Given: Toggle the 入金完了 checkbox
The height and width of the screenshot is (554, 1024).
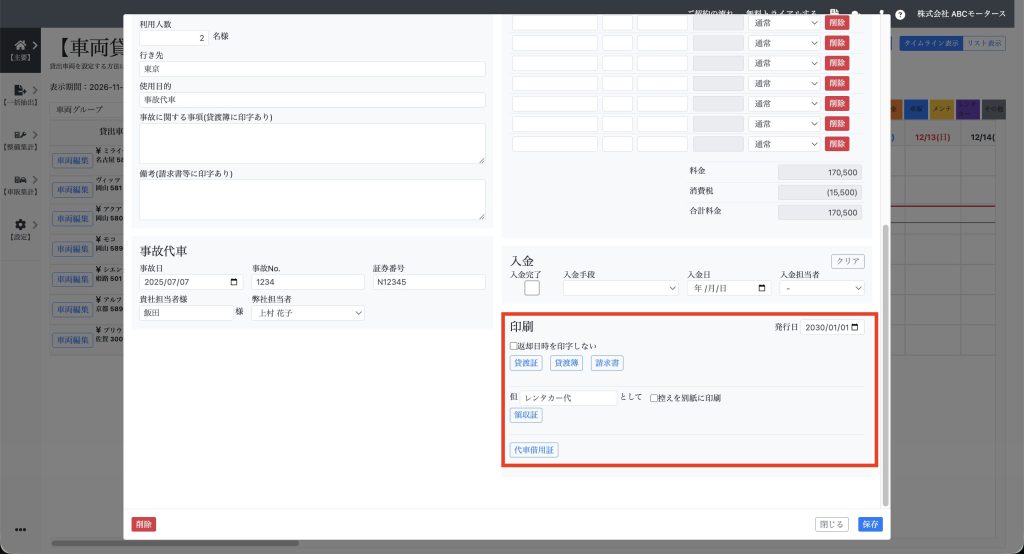Looking at the screenshot, I should pos(532,288).
